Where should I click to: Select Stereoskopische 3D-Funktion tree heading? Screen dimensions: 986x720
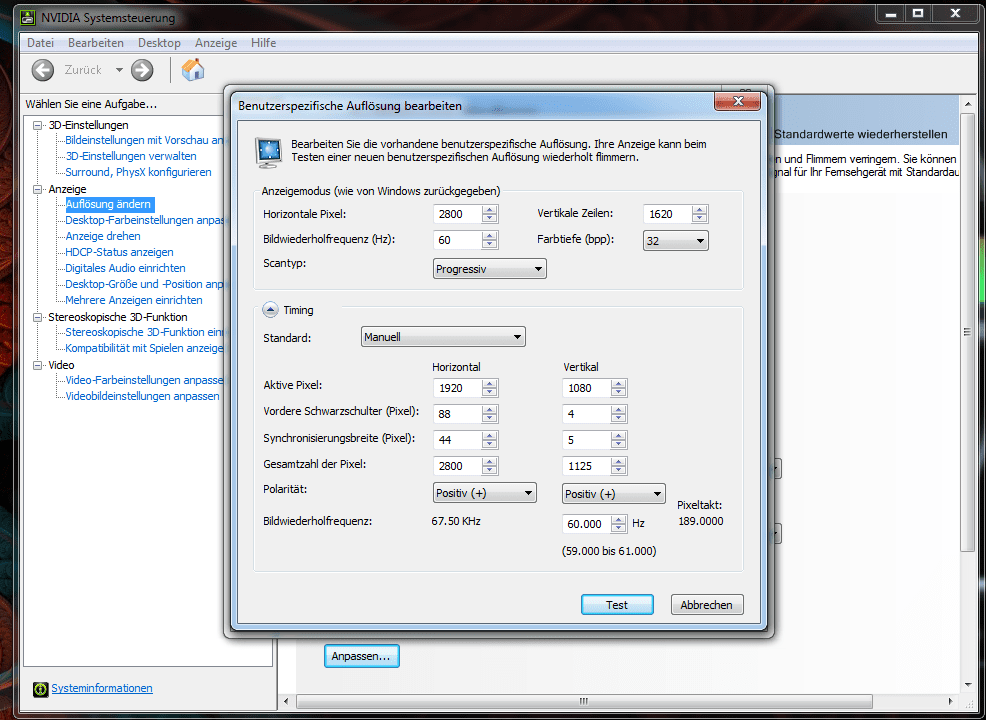click(x=118, y=317)
